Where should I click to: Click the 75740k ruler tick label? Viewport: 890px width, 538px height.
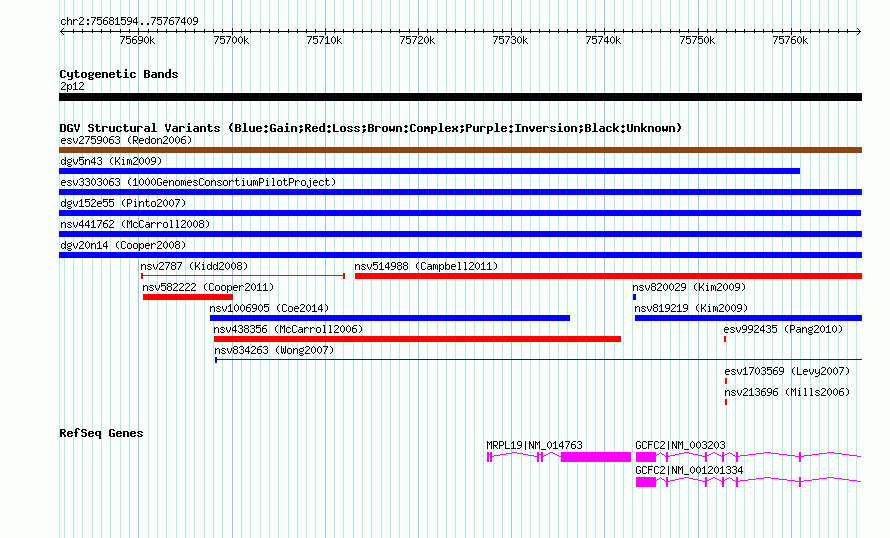(x=603, y=40)
